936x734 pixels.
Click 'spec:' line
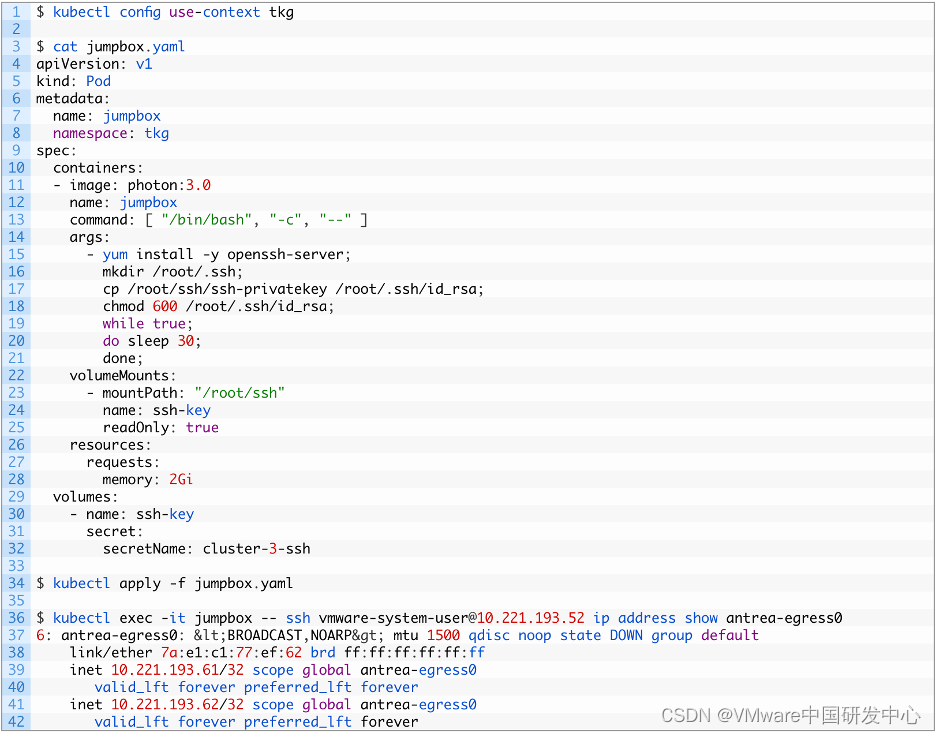pyautogui.click(x=57, y=150)
